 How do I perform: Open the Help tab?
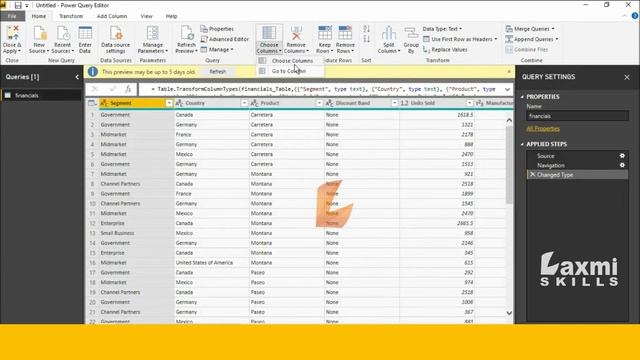click(171, 16)
